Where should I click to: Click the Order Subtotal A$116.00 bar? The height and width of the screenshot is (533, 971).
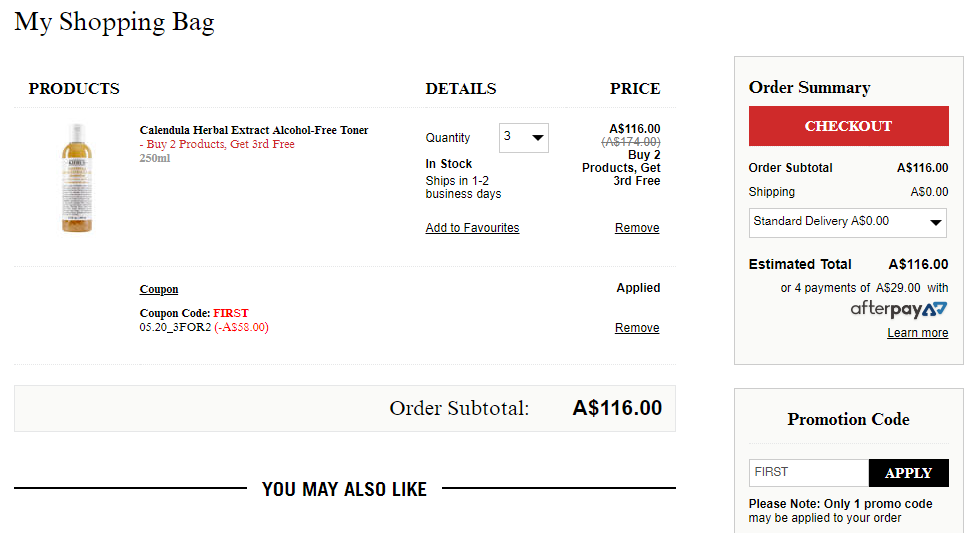pyautogui.click(x=345, y=409)
